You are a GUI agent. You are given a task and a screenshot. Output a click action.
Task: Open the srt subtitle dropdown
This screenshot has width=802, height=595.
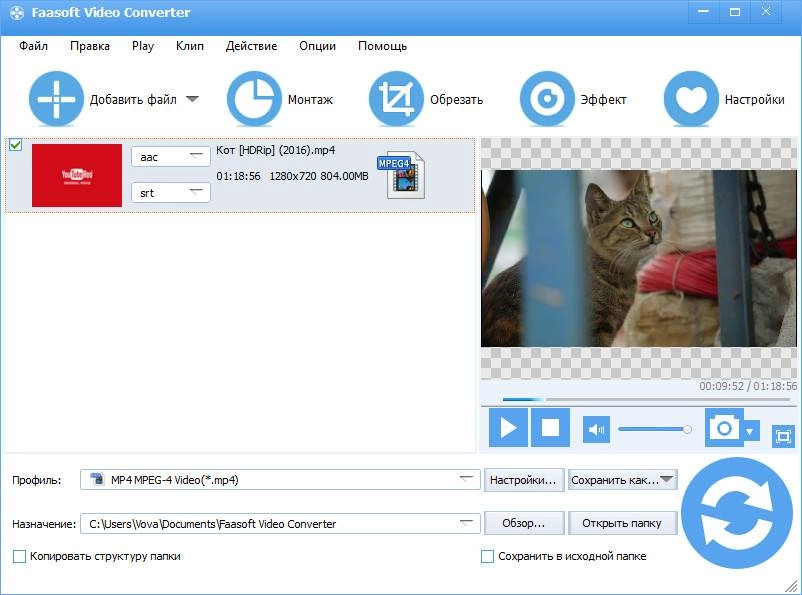click(x=171, y=192)
